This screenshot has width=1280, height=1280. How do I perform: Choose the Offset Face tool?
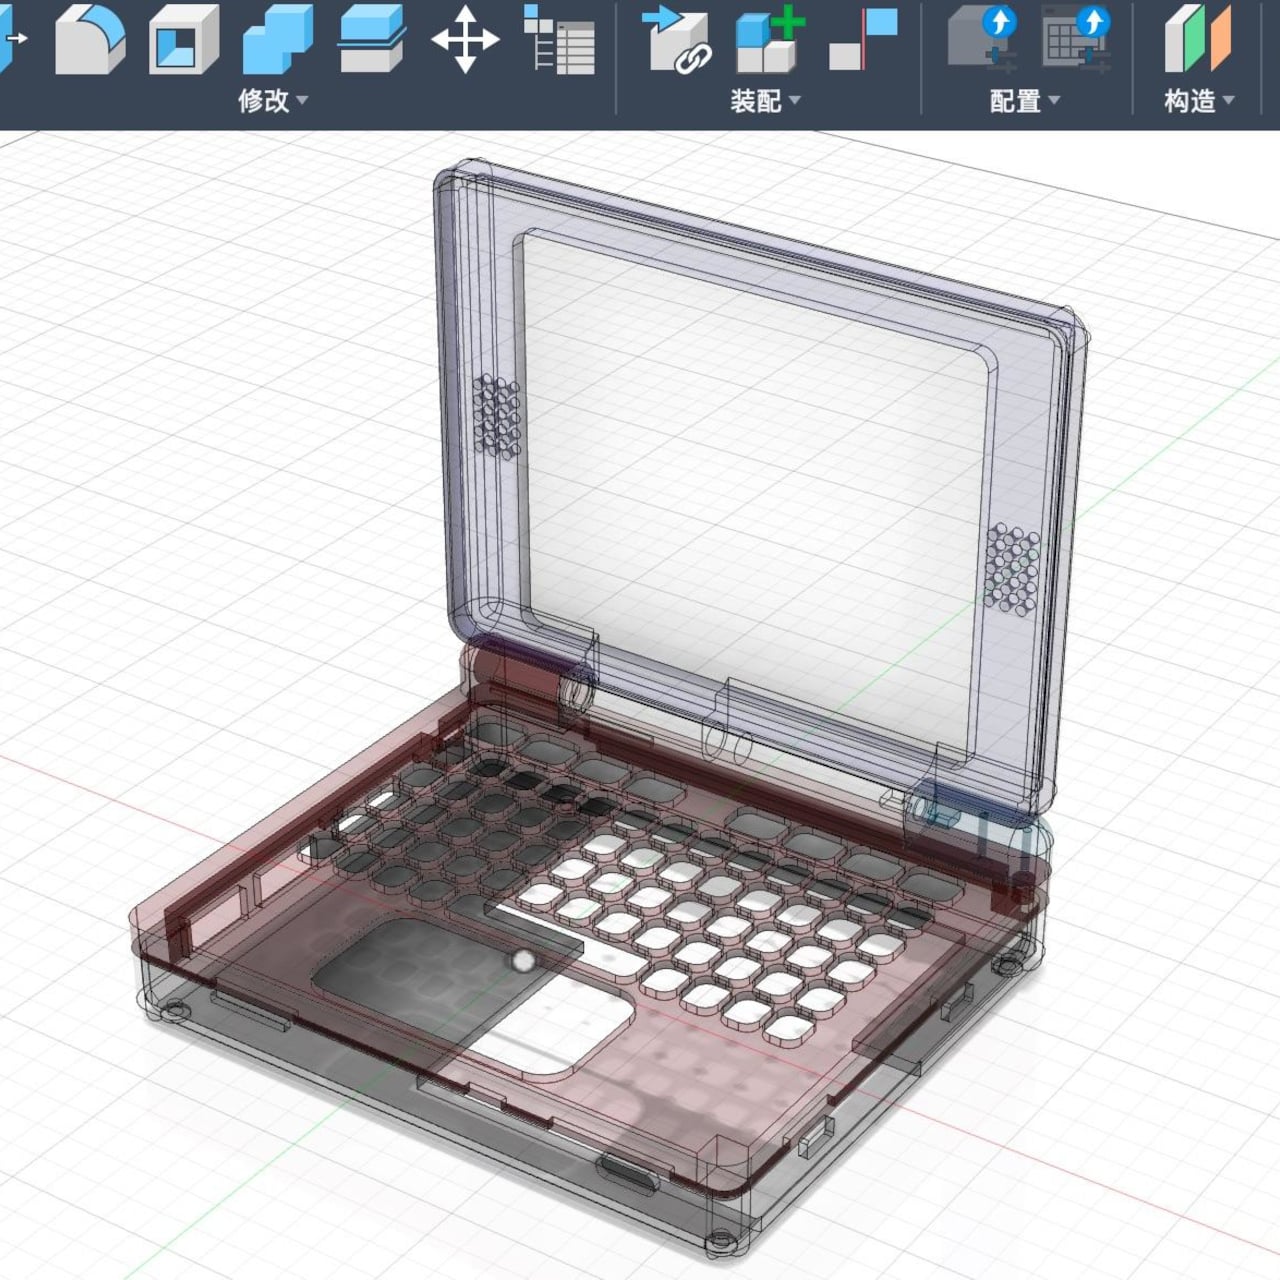click(371, 41)
